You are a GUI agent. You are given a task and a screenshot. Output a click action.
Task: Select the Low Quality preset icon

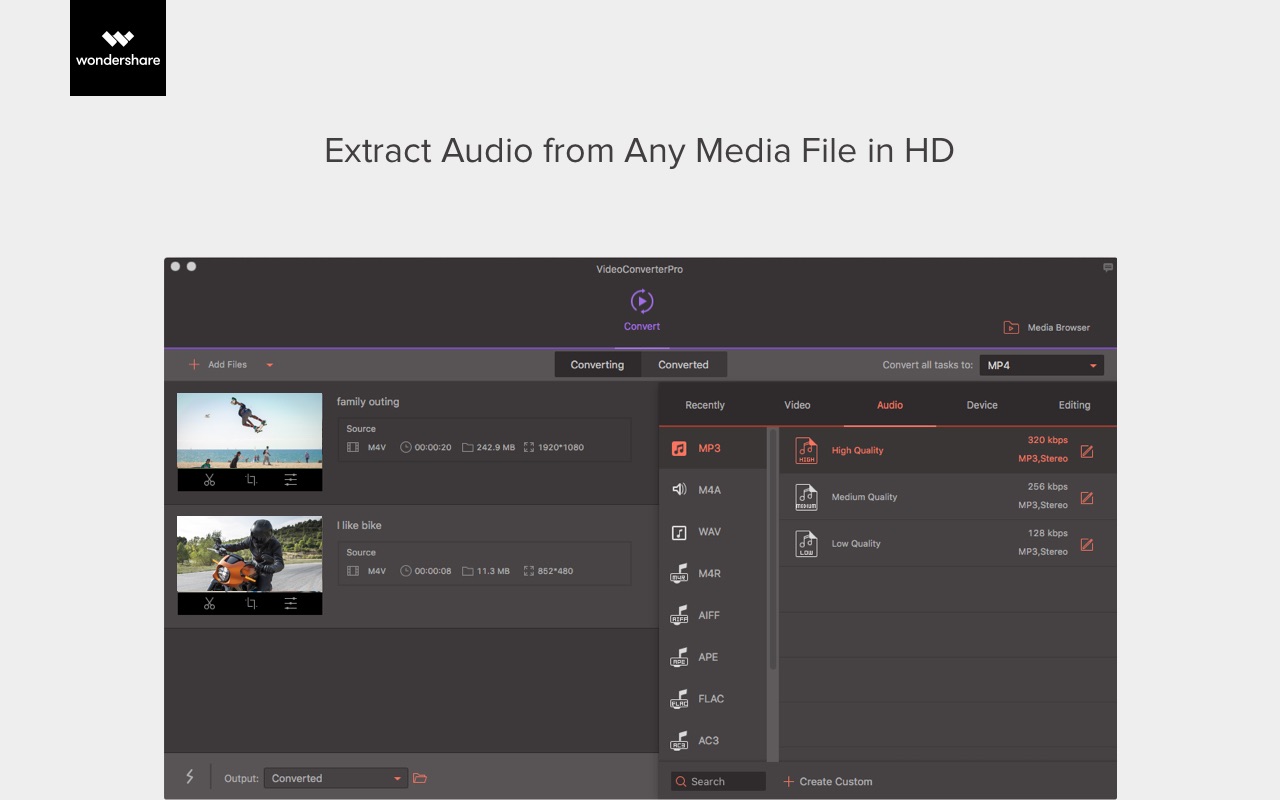click(806, 544)
